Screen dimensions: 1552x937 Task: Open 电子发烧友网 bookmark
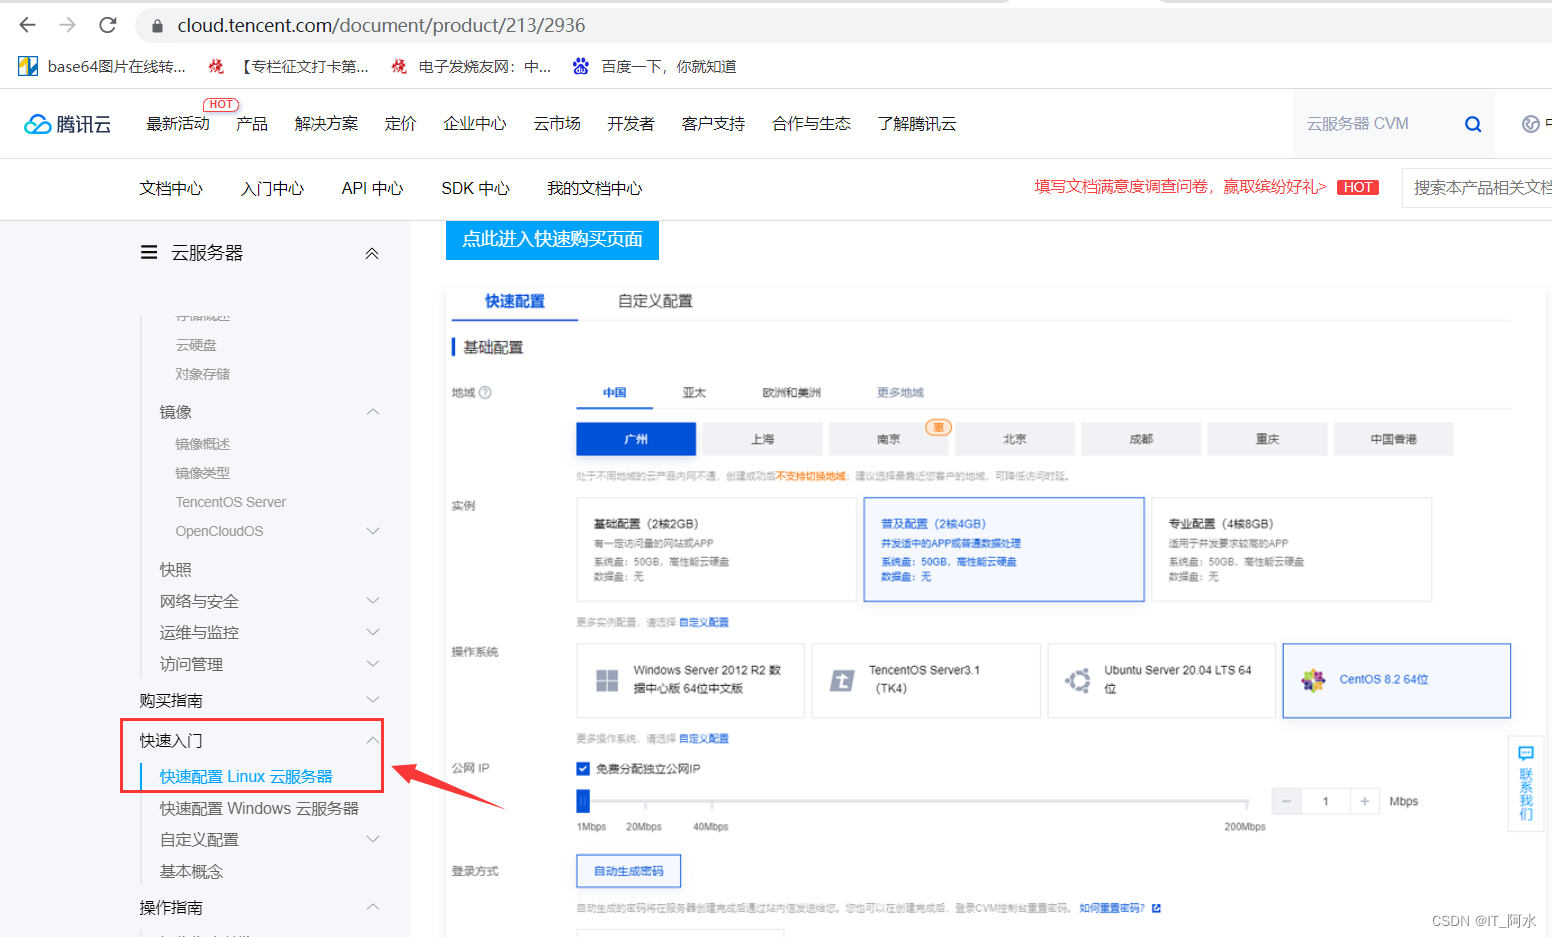pyautogui.click(x=471, y=67)
